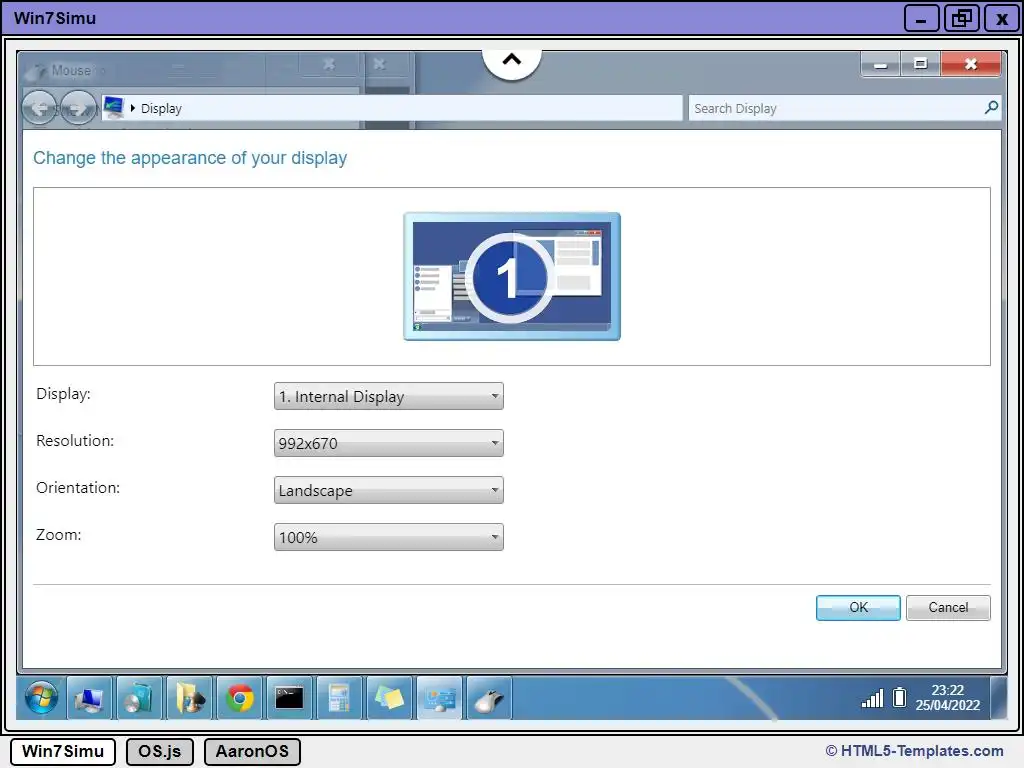Select the Mouse taskbar icon
Screen dimensions: 1024x768
tap(489, 699)
